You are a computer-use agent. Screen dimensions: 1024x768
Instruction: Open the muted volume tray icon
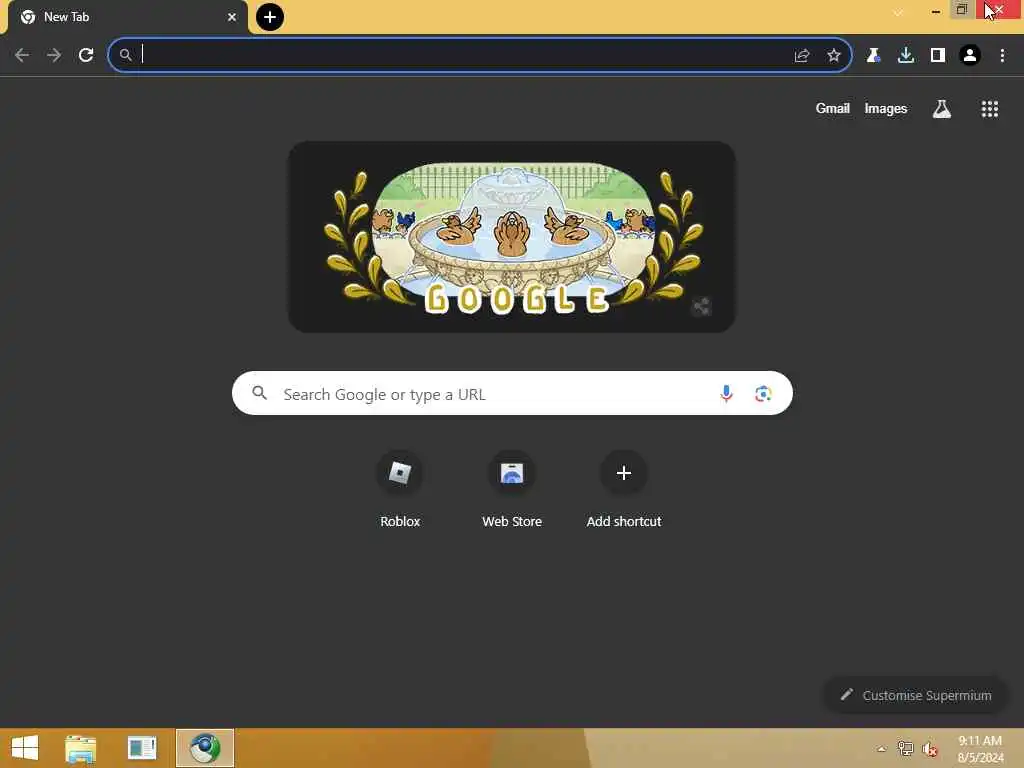click(x=929, y=749)
